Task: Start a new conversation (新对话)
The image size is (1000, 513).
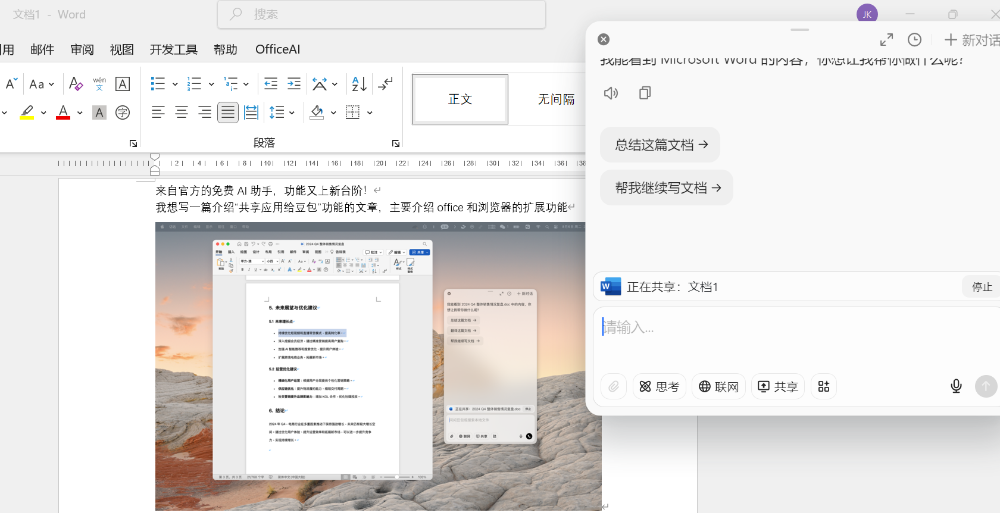Action: click(971, 40)
